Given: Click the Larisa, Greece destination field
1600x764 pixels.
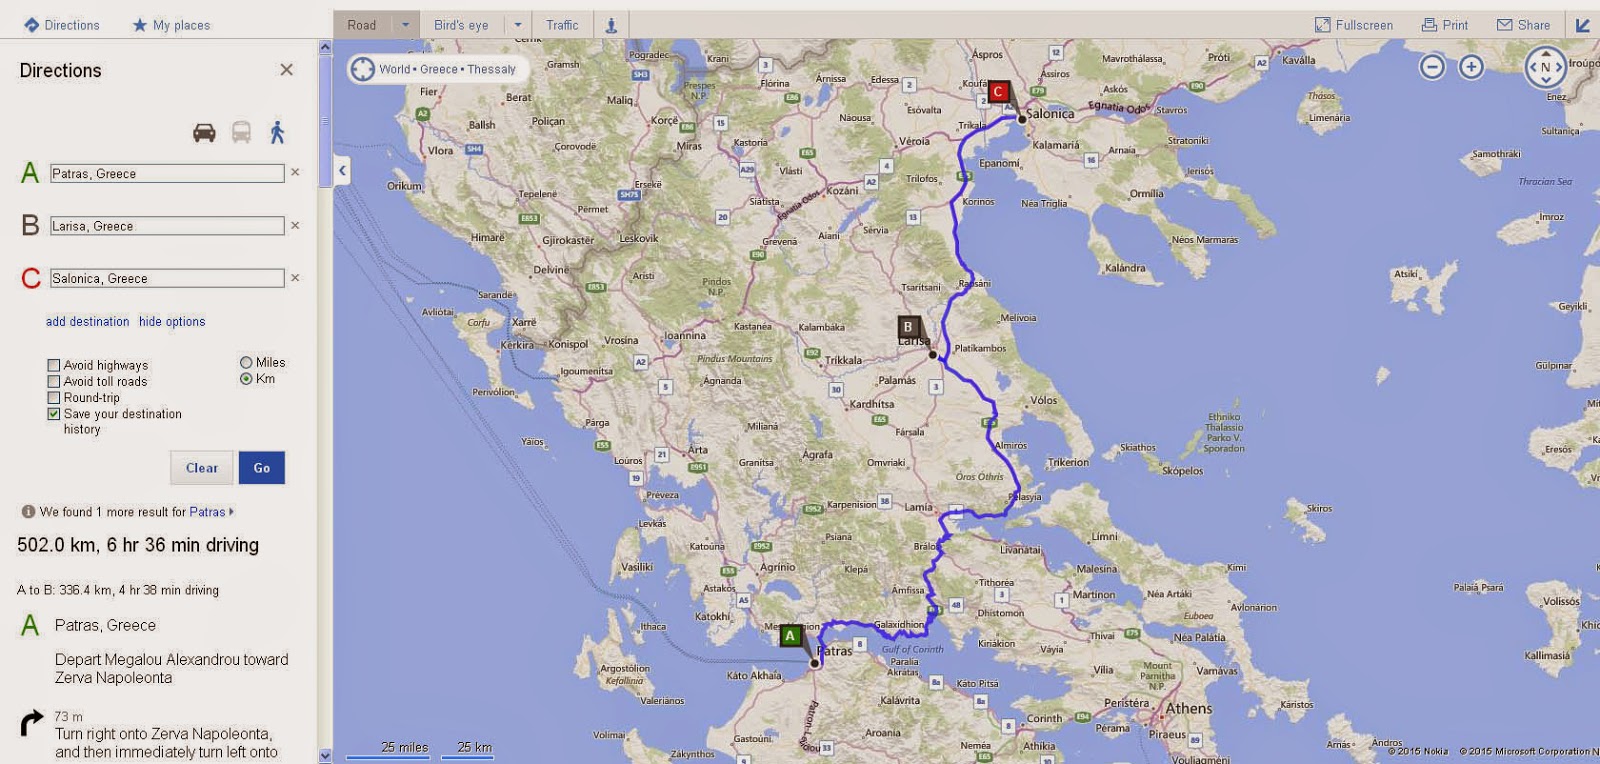Looking at the screenshot, I should click(x=167, y=226).
